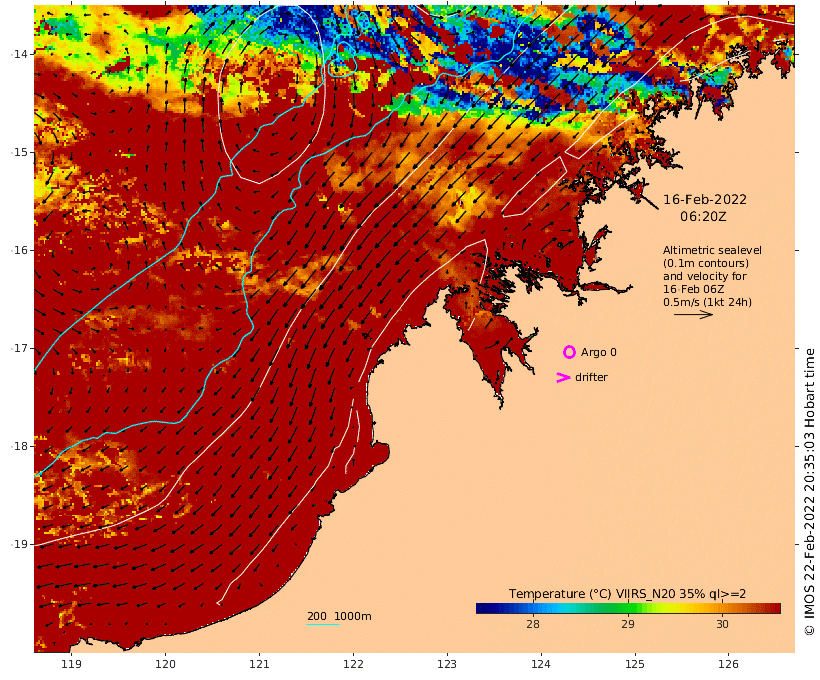Viewport: 820px width, 680px height.
Task: Click the 'Altimetric sealevel' text line
Action: point(712,251)
